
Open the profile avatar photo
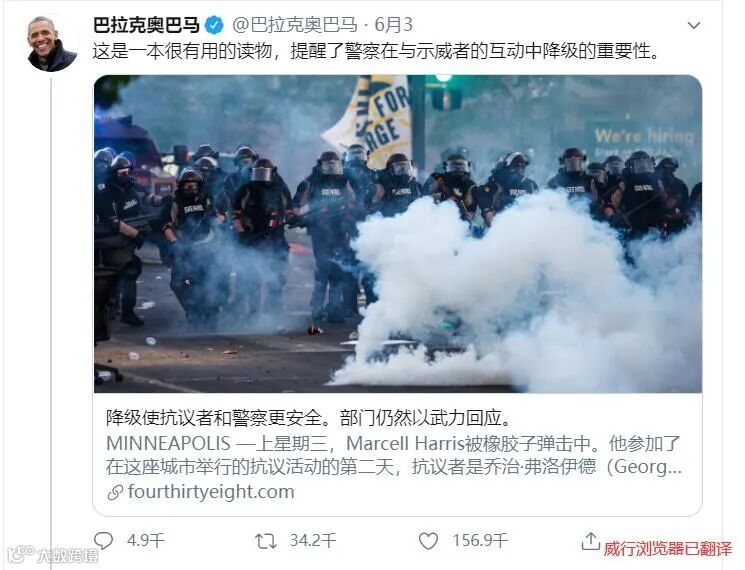[x=51, y=44]
